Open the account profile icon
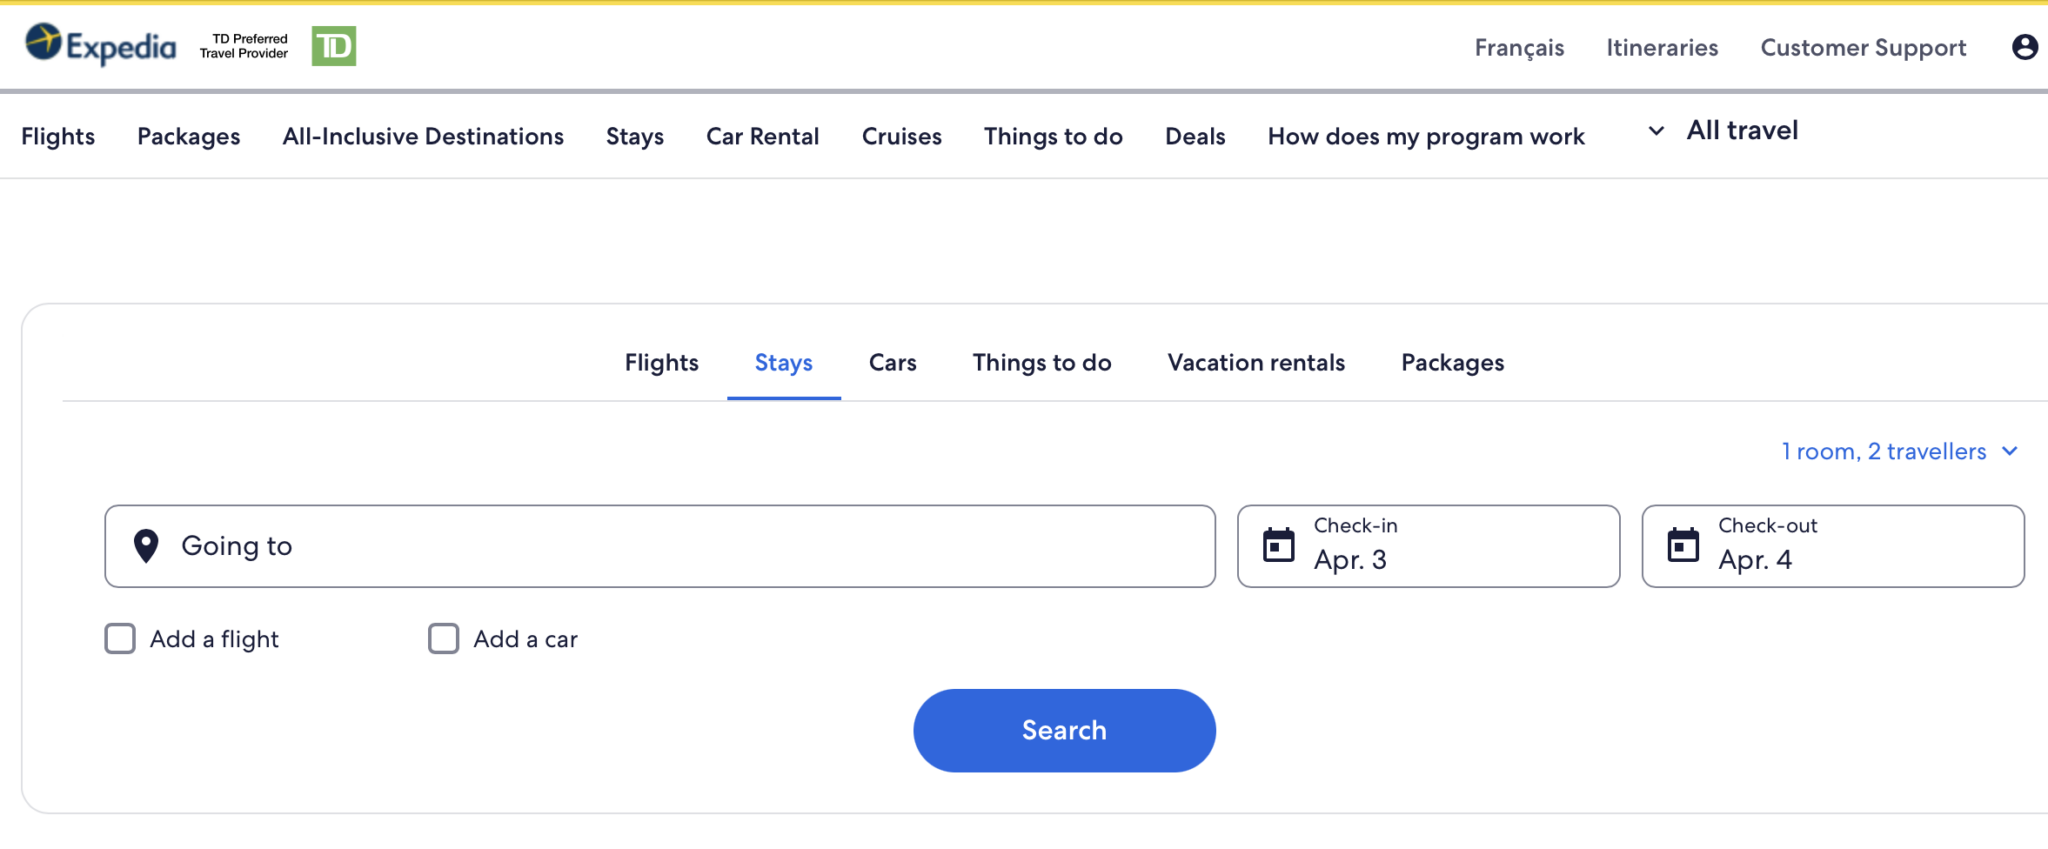2048x849 pixels. (x=2024, y=46)
